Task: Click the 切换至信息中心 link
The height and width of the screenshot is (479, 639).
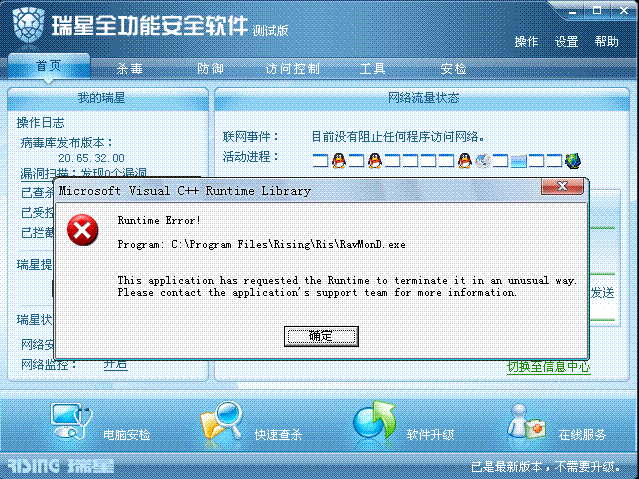Action: (549, 367)
